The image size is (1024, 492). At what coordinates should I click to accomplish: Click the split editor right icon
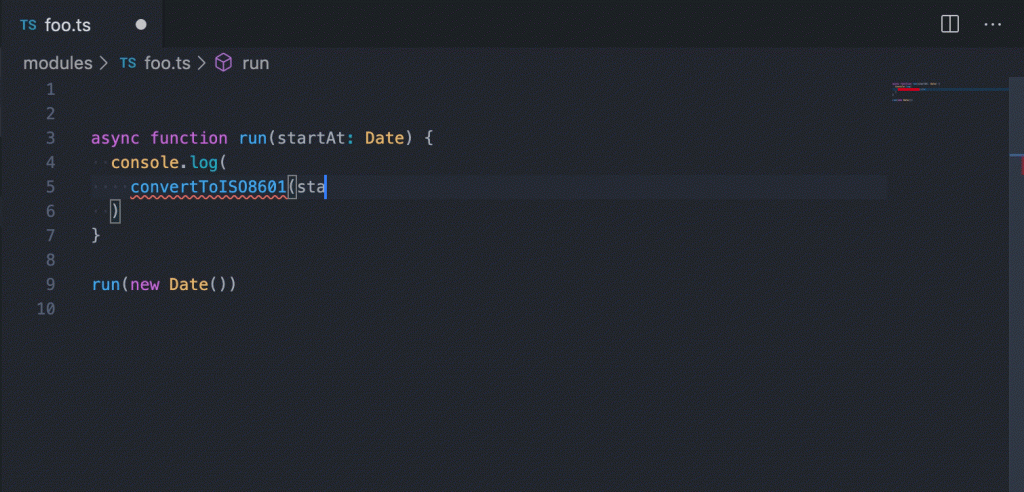coord(950,24)
